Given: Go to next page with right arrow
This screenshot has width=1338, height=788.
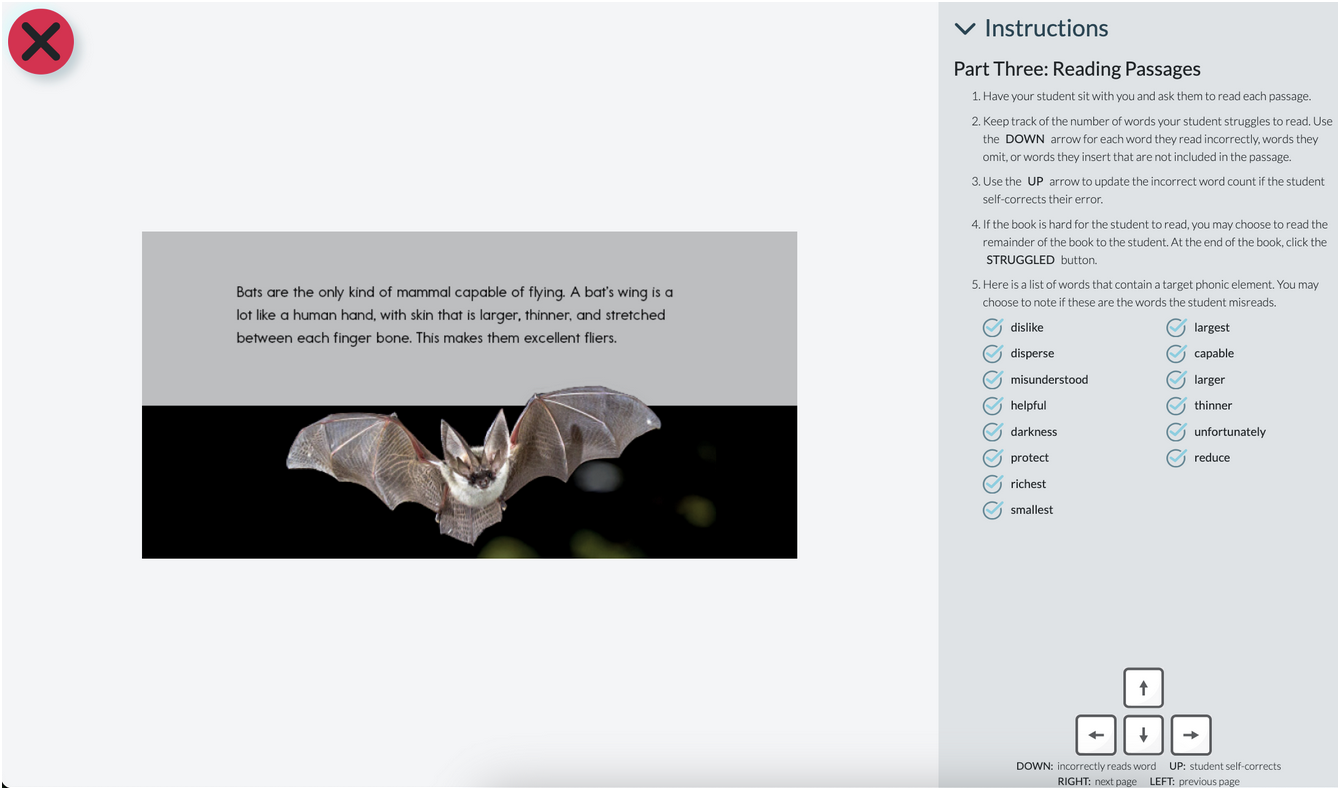Looking at the screenshot, I should coord(1190,735).
